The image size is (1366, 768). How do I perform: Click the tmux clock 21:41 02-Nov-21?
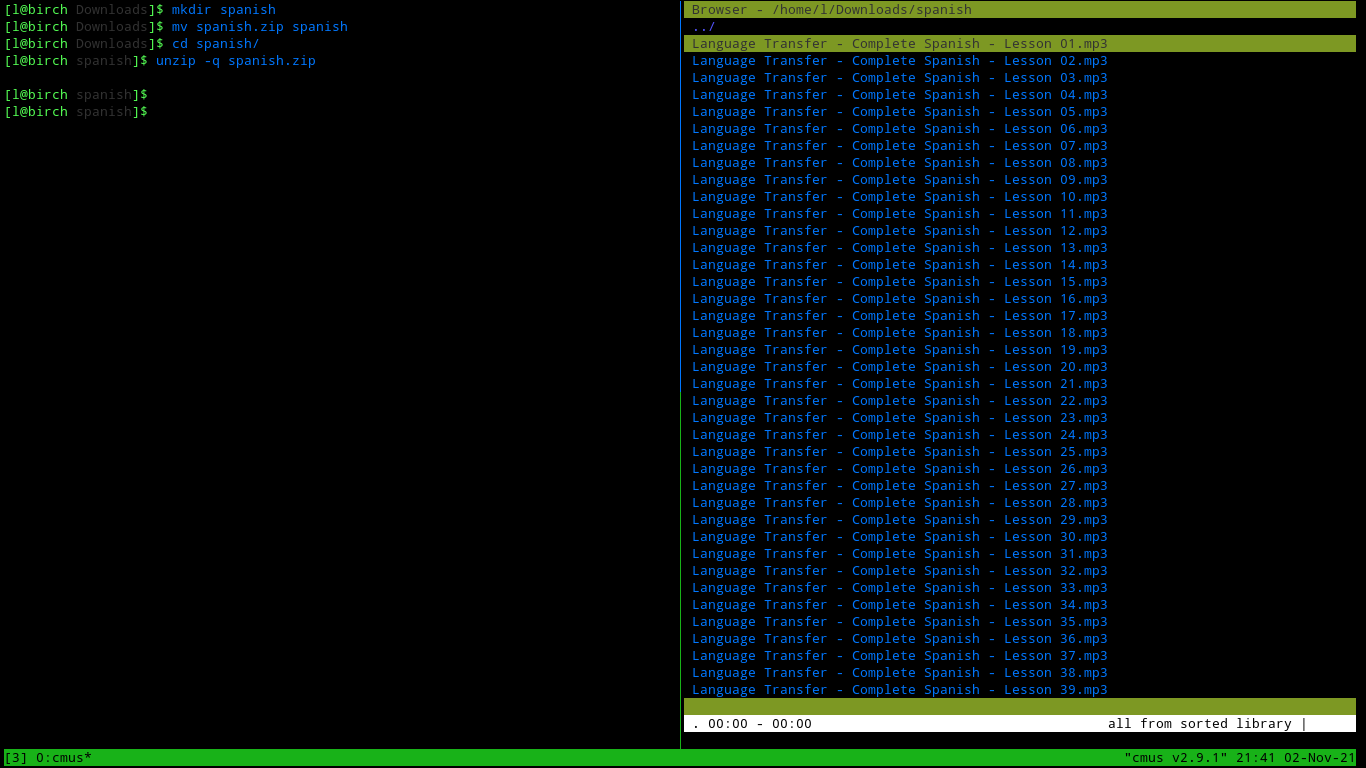point(1295,757)
